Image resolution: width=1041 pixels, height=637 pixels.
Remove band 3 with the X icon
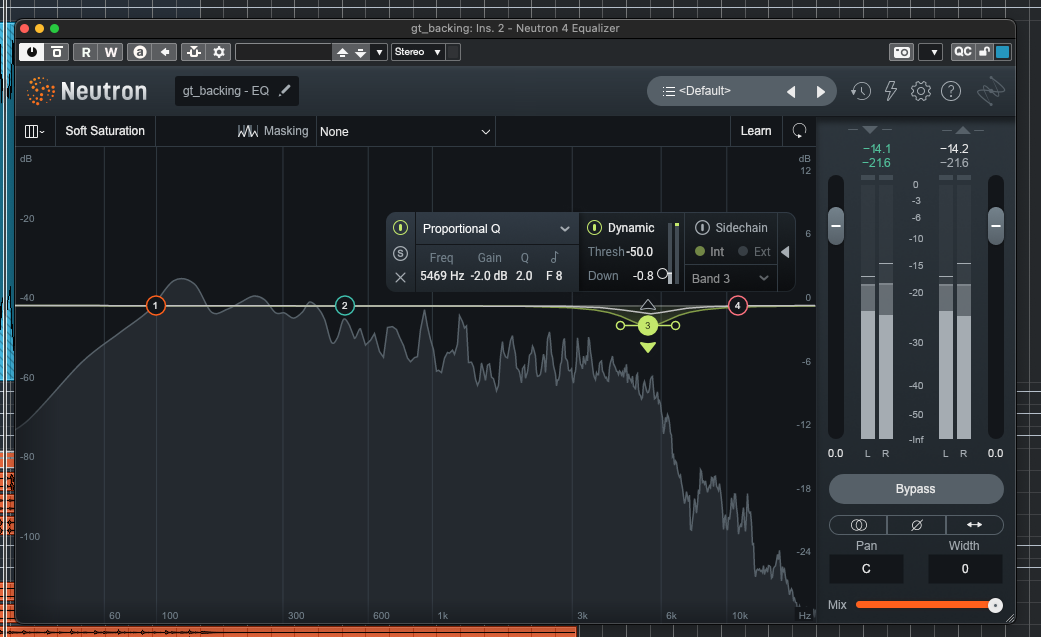(x=400, y=277)
